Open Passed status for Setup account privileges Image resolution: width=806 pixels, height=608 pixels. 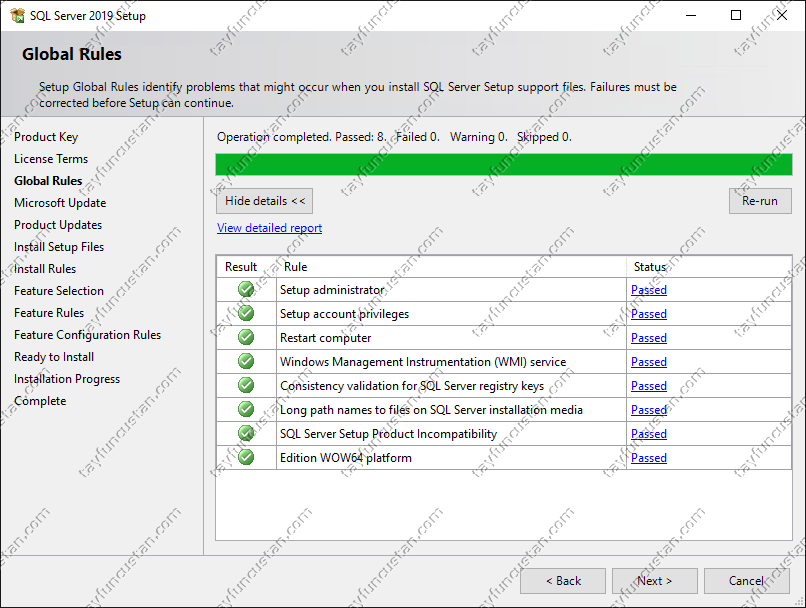pos(649,314)
